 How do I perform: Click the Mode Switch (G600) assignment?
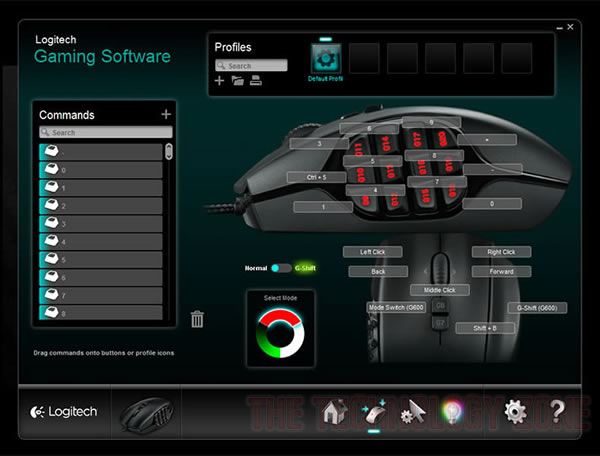point(396,307)
